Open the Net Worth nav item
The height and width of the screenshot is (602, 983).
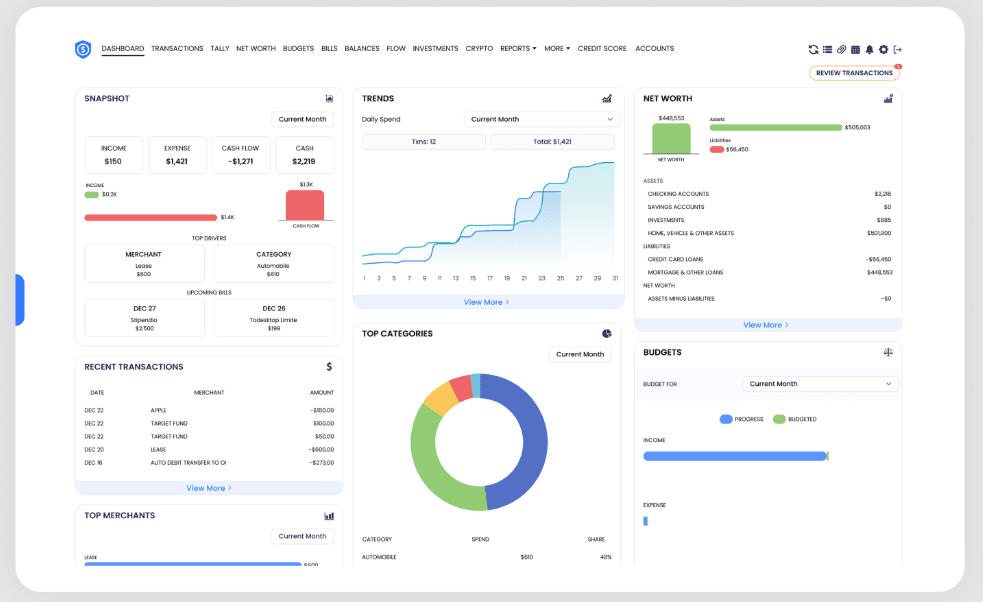pos(256,48)
